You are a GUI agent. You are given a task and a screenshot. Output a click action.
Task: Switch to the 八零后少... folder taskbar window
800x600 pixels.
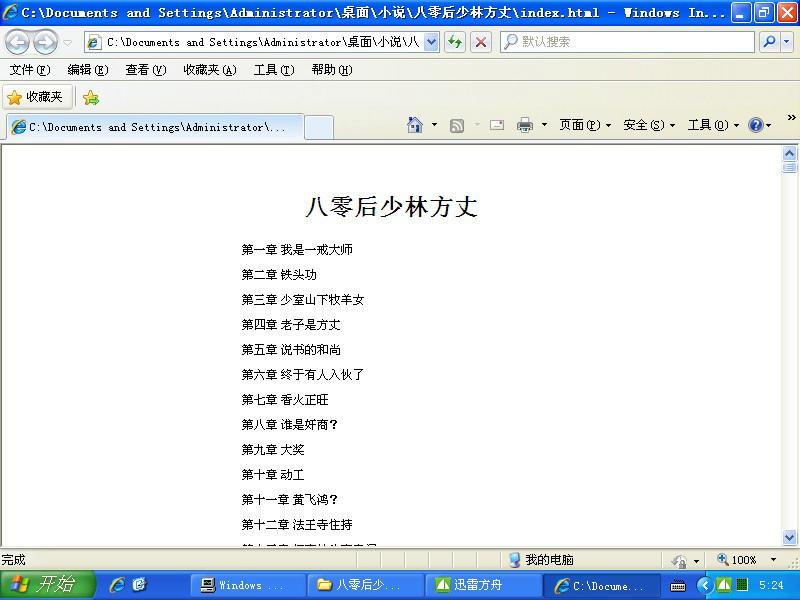pyautogui.click(x=365, y=585)
